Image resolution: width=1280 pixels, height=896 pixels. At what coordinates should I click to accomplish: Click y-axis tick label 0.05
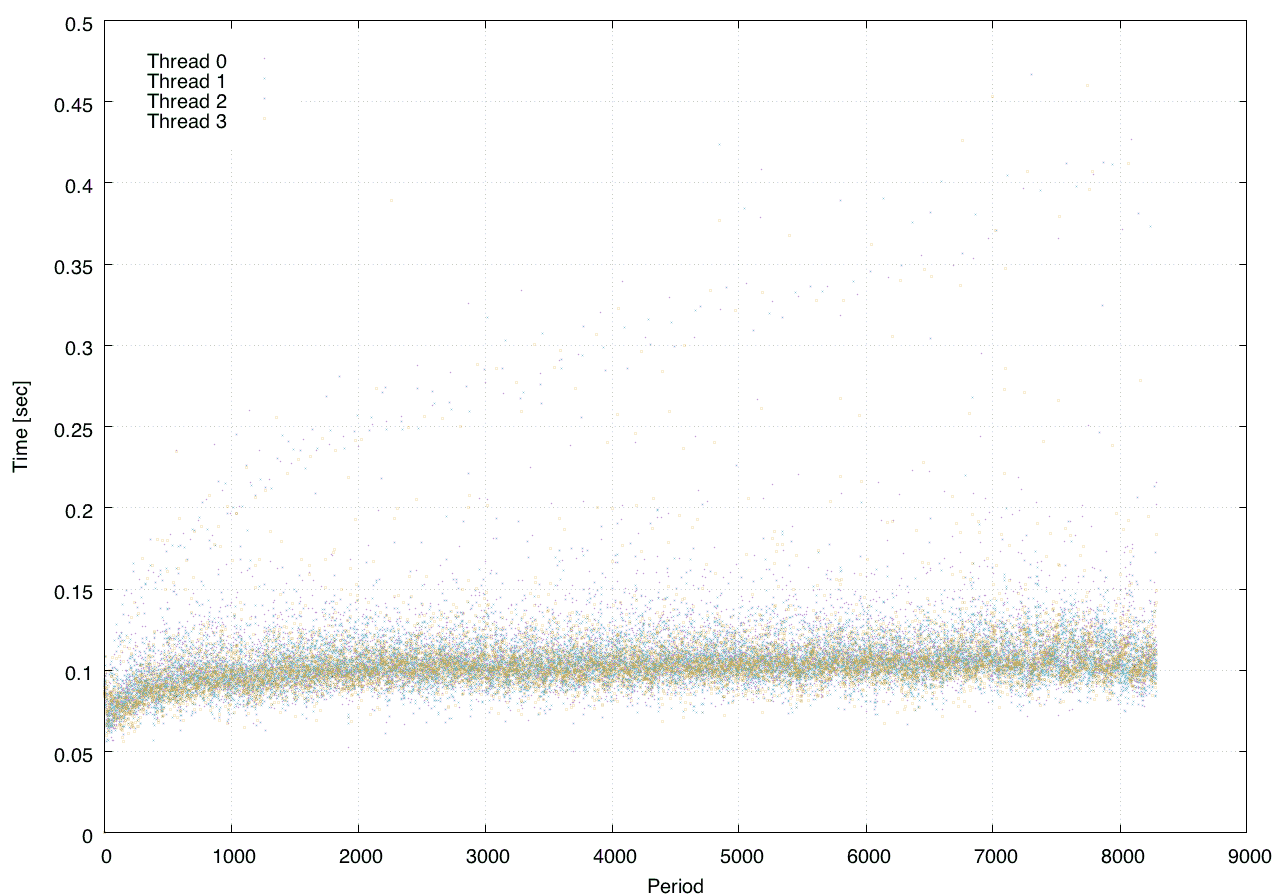tap(74, 754)
